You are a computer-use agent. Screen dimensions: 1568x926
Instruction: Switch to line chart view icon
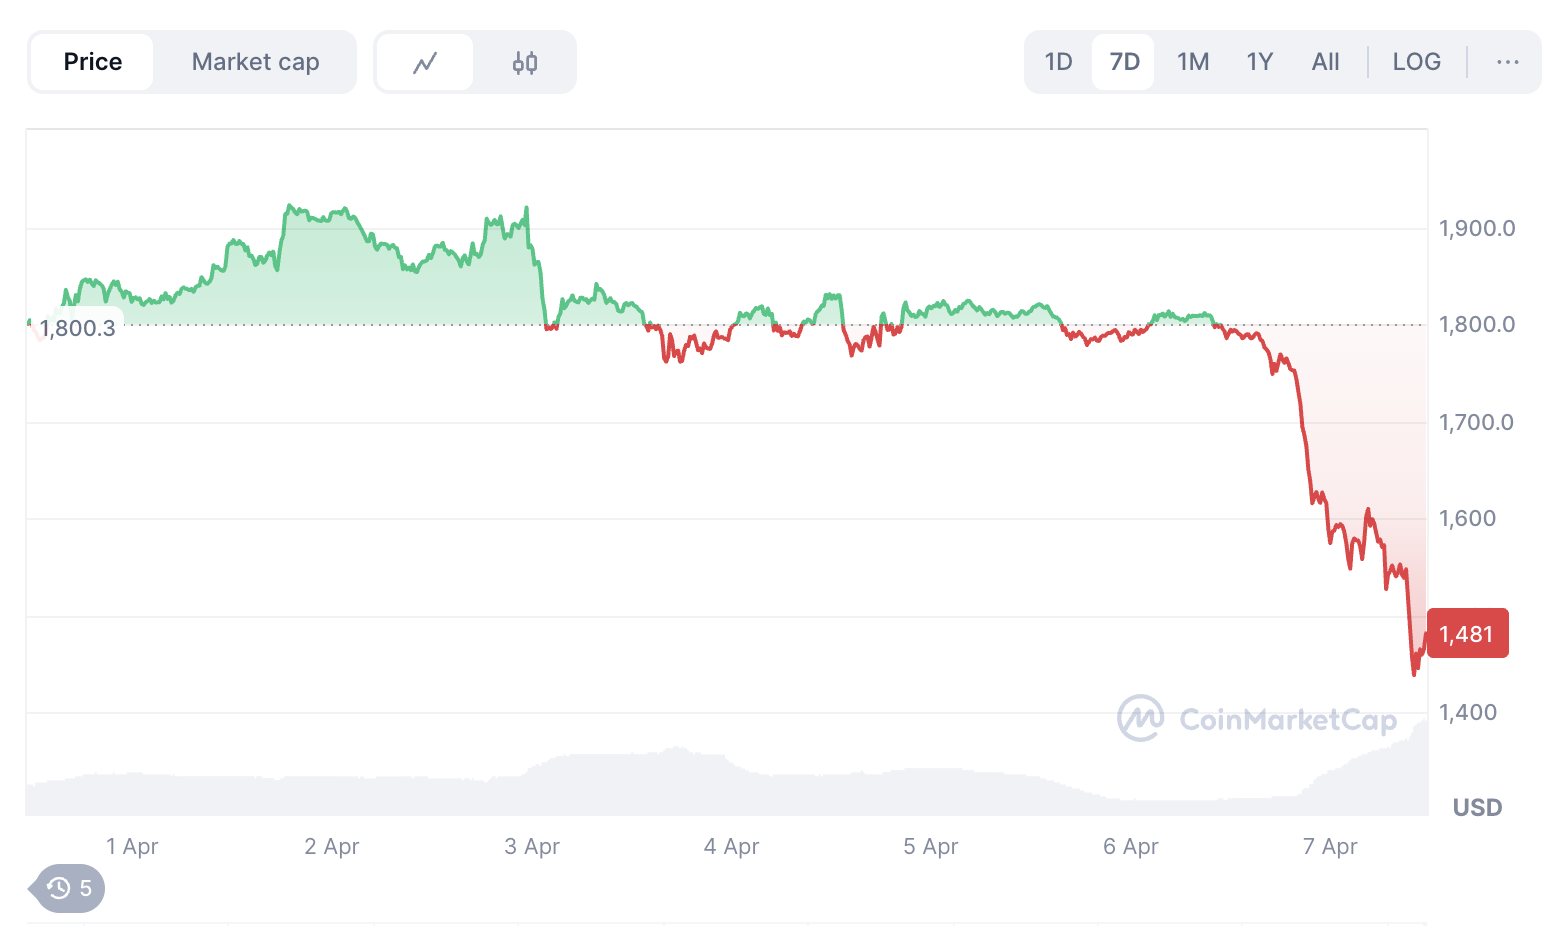425,62
